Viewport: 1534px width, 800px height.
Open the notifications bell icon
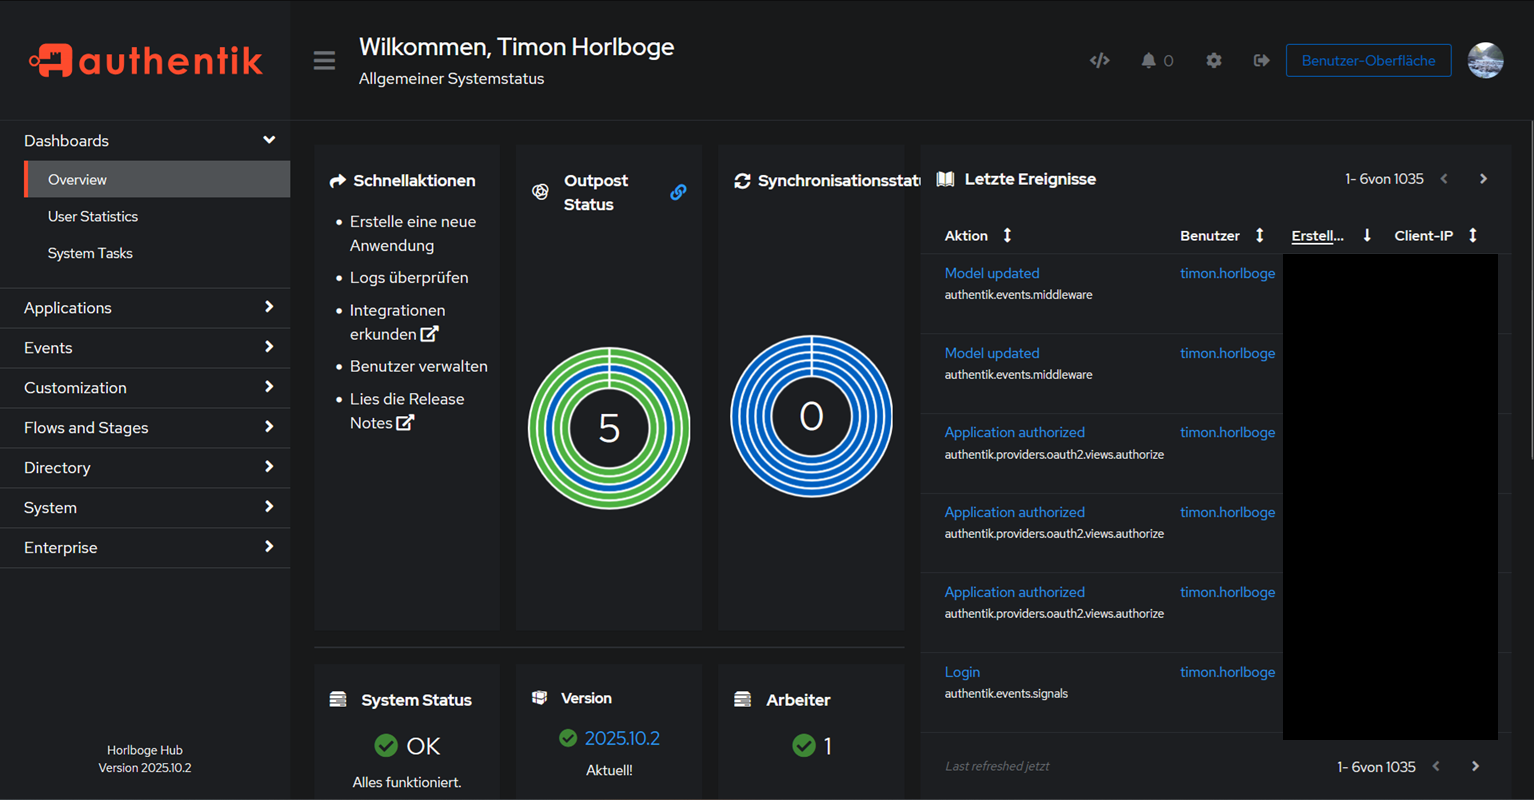1149,61
